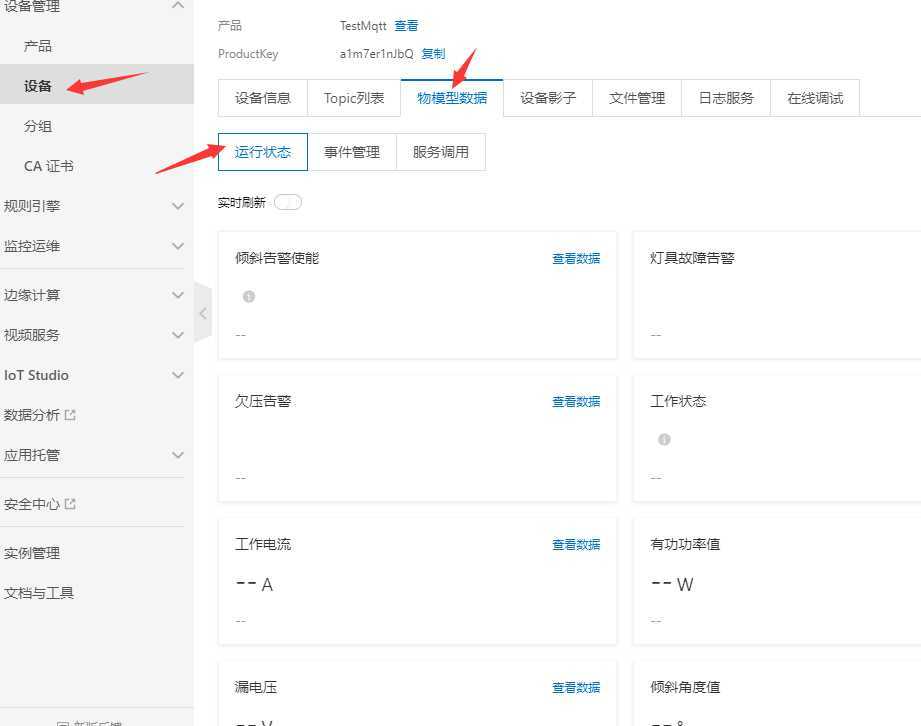Open 安全中心 in the sidebar
Screen dimensions: 921x726
[32, 504]
